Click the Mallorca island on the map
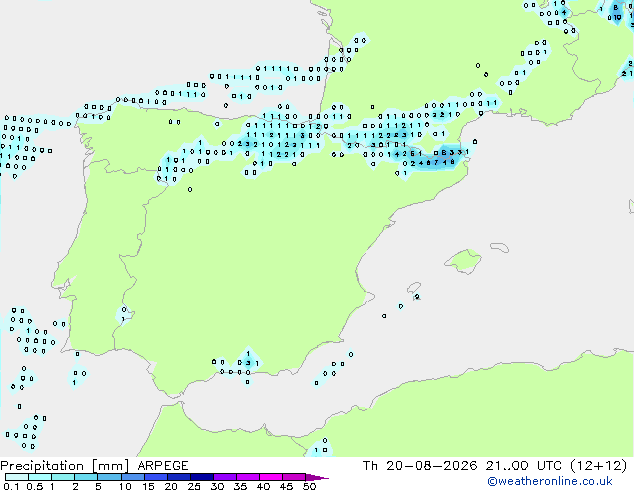Image resolution: width=634 pixels, height=490 pixels. (x=463, y=261)
